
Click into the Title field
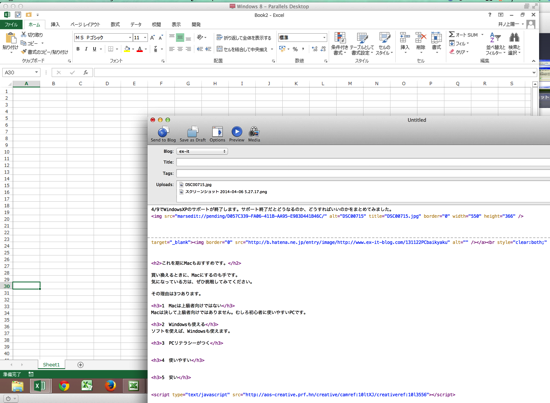[363, 162]
